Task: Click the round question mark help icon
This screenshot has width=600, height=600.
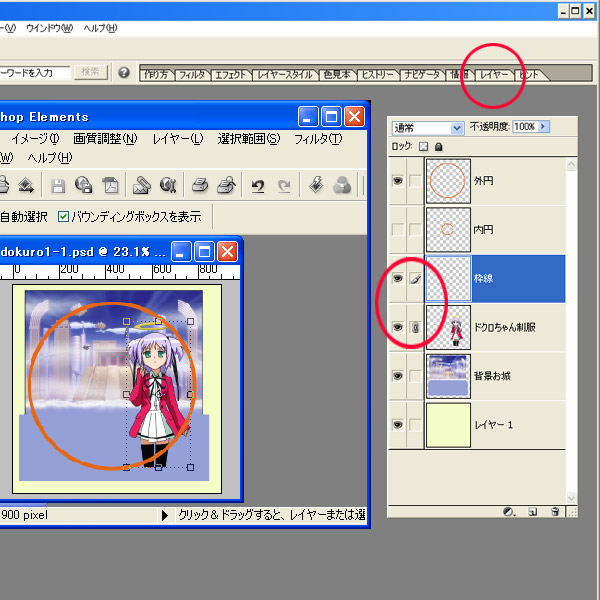Action: 124,72
